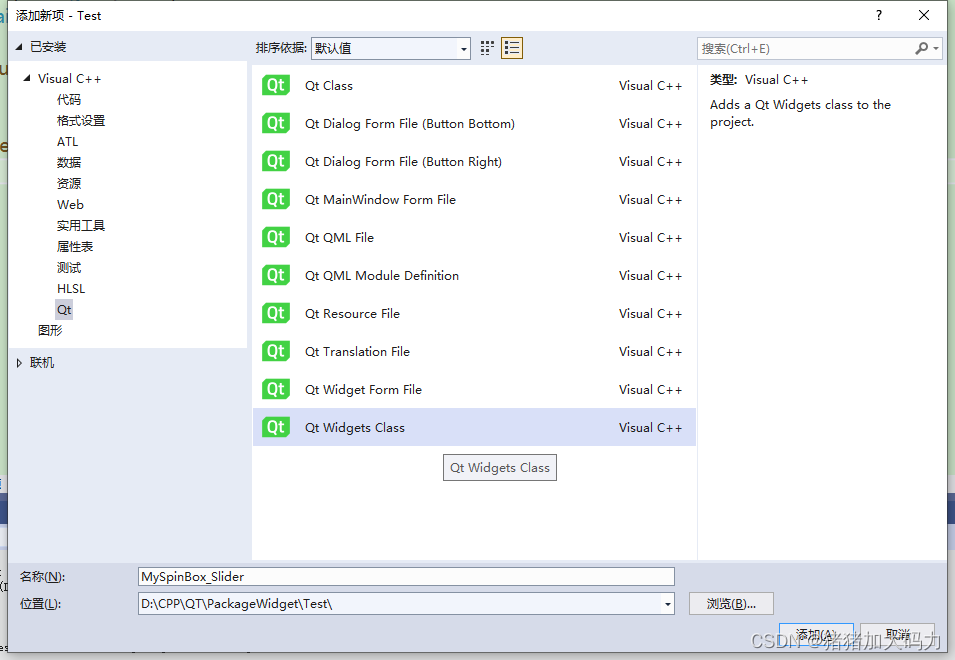The image size is (955, 660).
Task: Select Qt Dialog Form File (Button Bottom)
Action: [474, 124]
